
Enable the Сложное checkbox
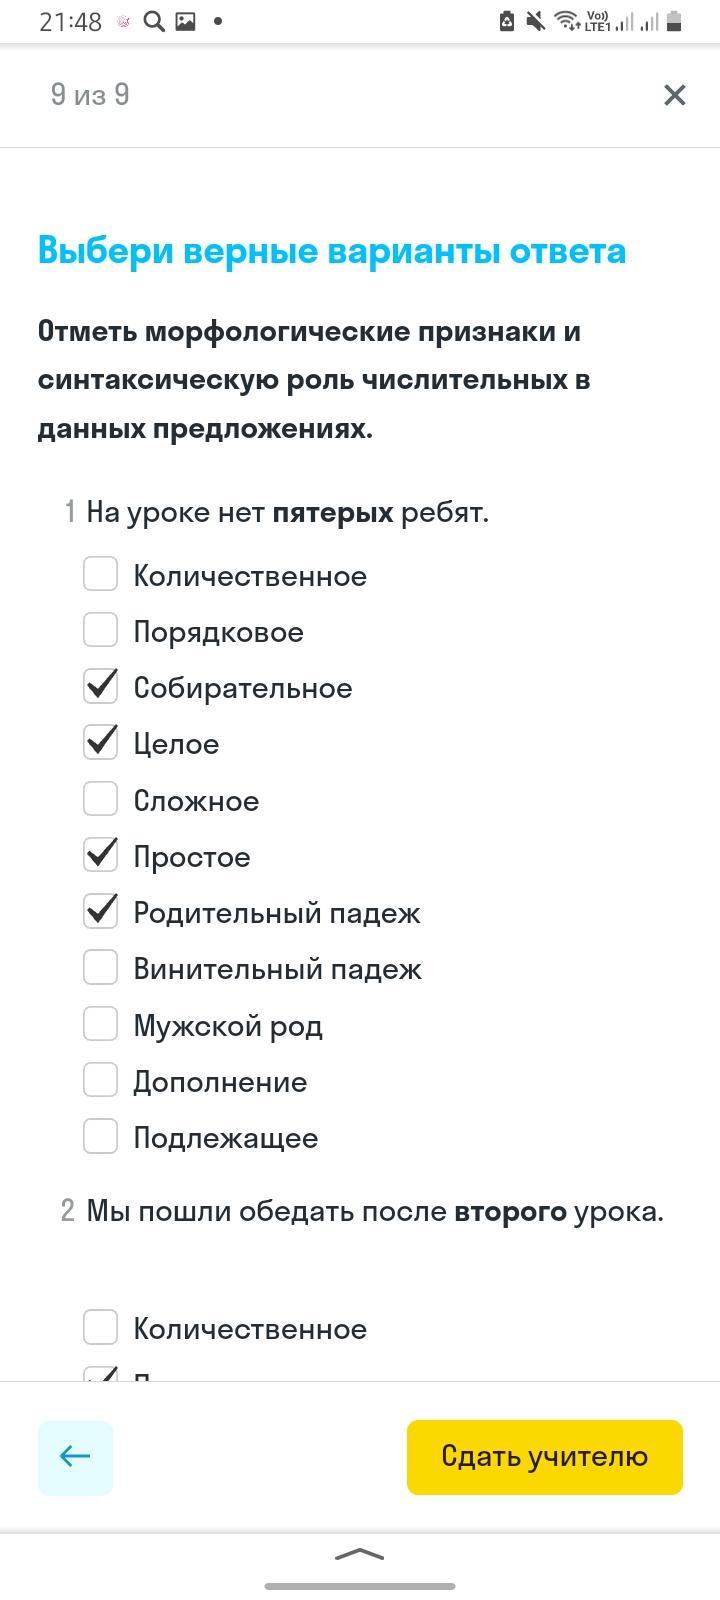coord(100,800)
